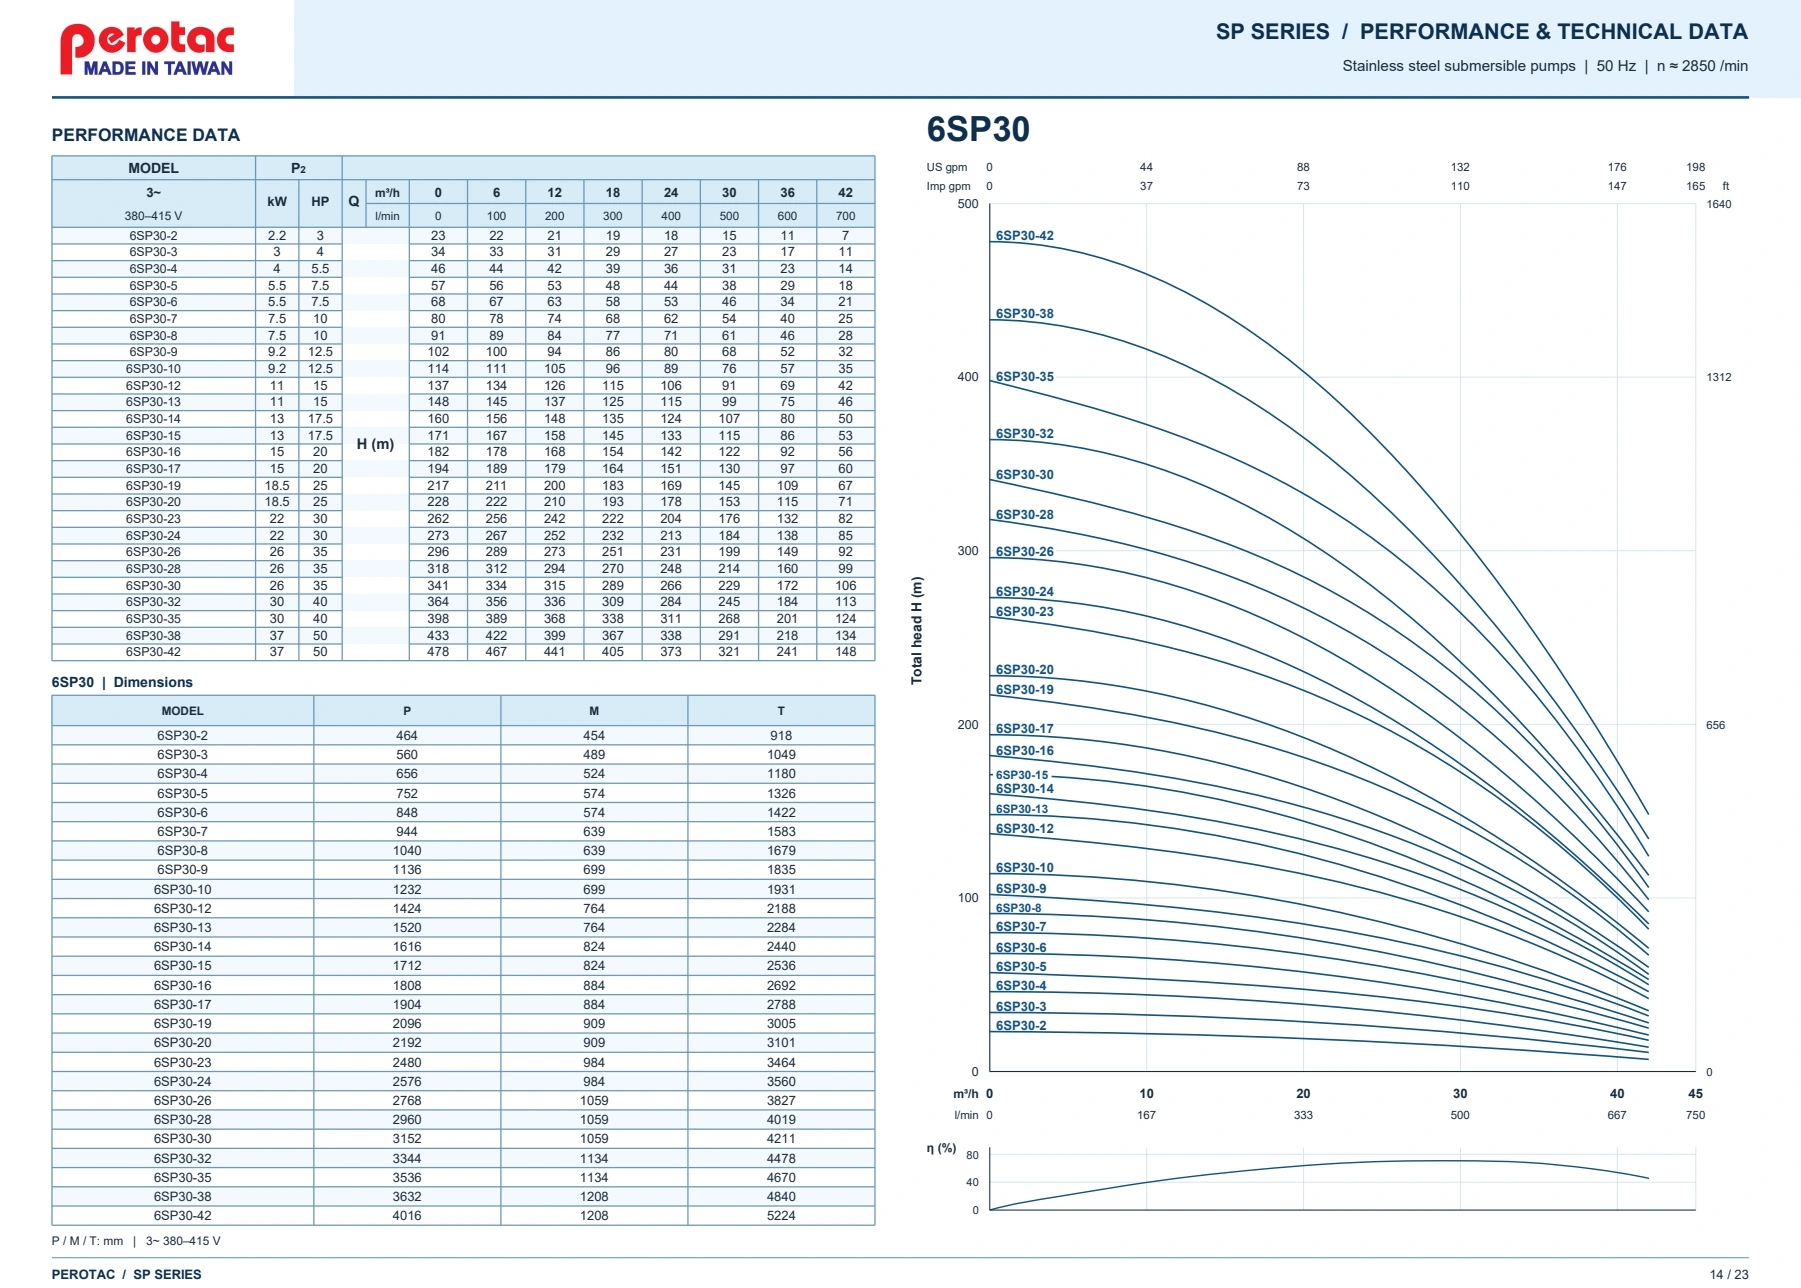Select the PEROTAC / SP SERIES footer text
The width and height of the screenshot is (1801, 1288).
pyautogui.click(x=127, y=1274)
